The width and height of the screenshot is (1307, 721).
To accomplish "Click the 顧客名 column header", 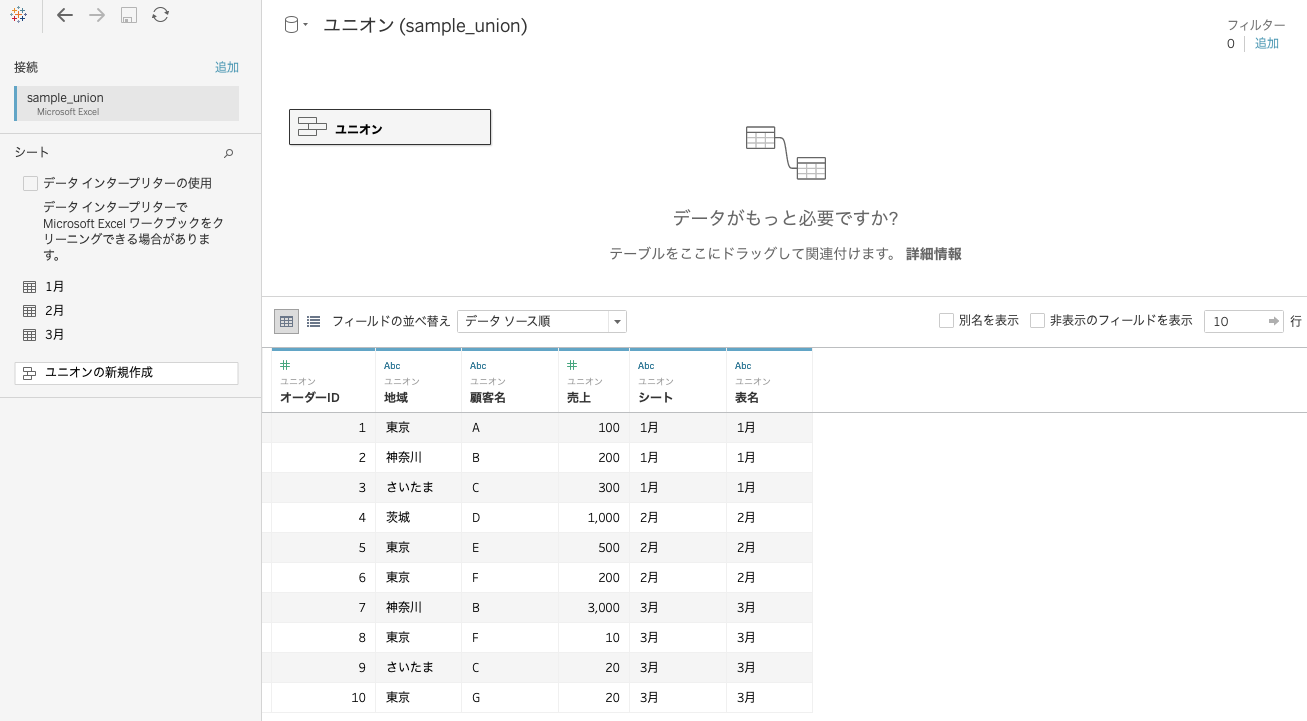I will 510,381.
